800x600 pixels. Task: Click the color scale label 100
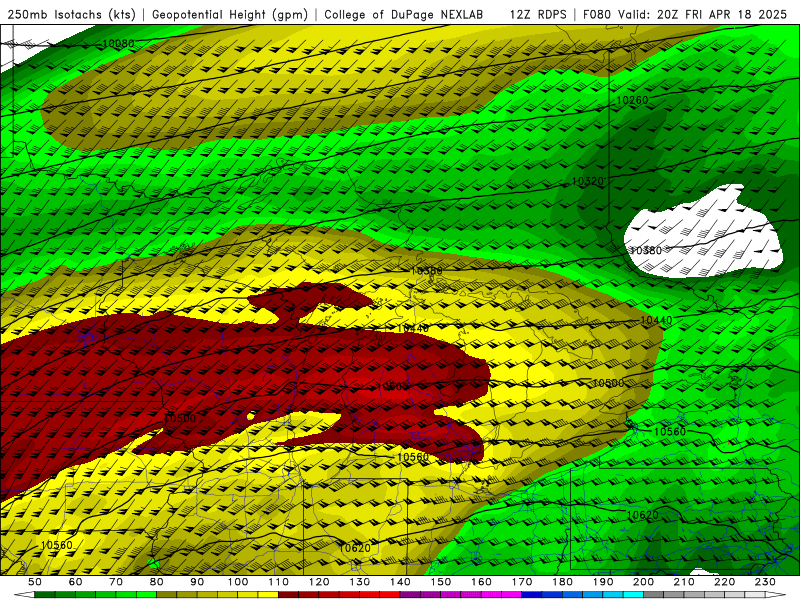point(238,582)
